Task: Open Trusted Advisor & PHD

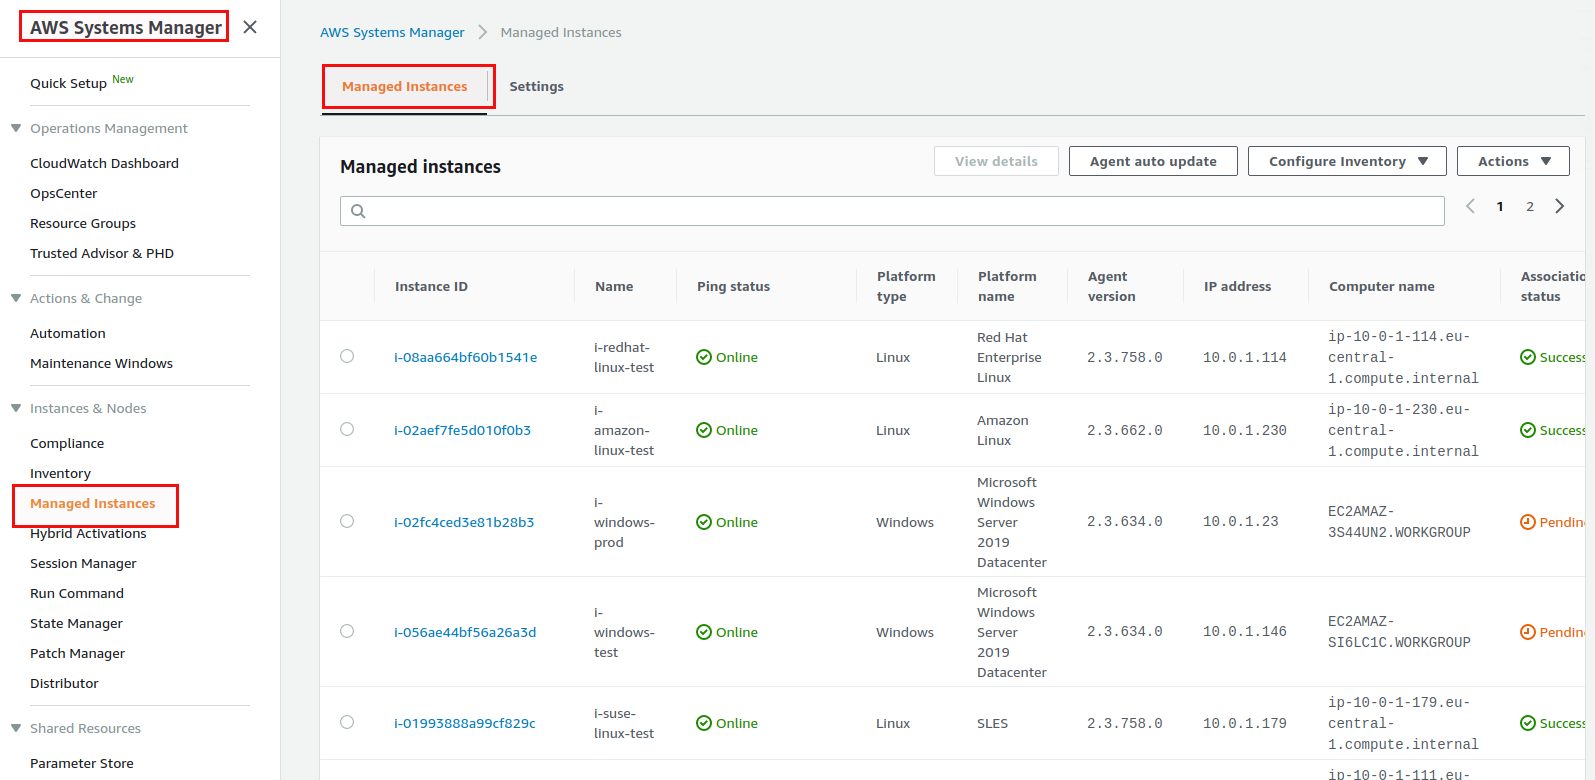Action: tap(102, 253)
